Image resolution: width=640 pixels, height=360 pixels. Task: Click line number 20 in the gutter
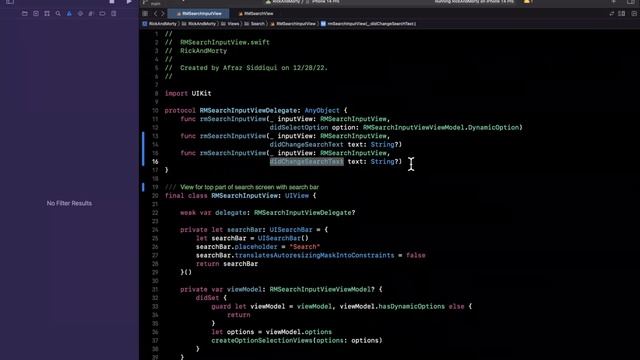(x=155, y=196)
